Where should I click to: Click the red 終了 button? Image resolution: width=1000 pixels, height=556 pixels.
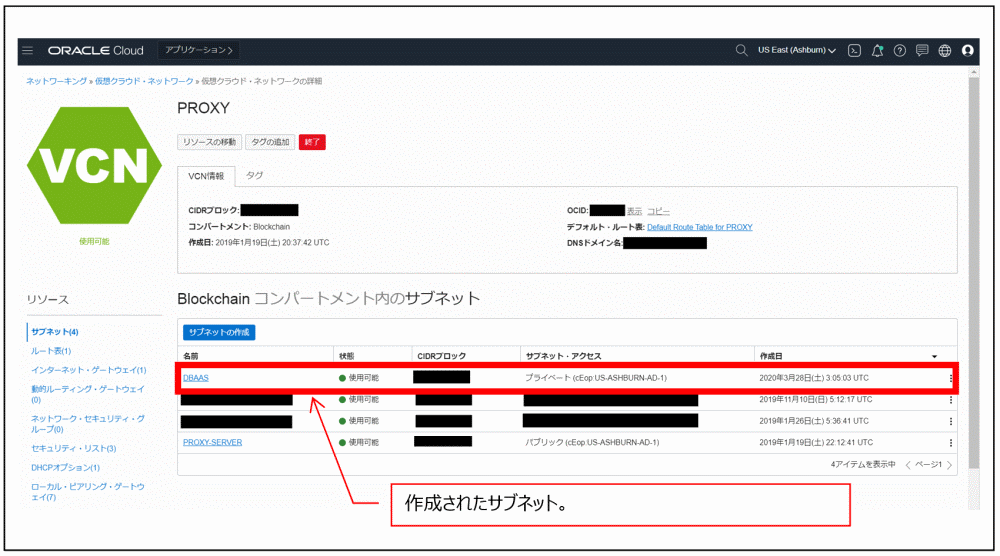(312, 142)
